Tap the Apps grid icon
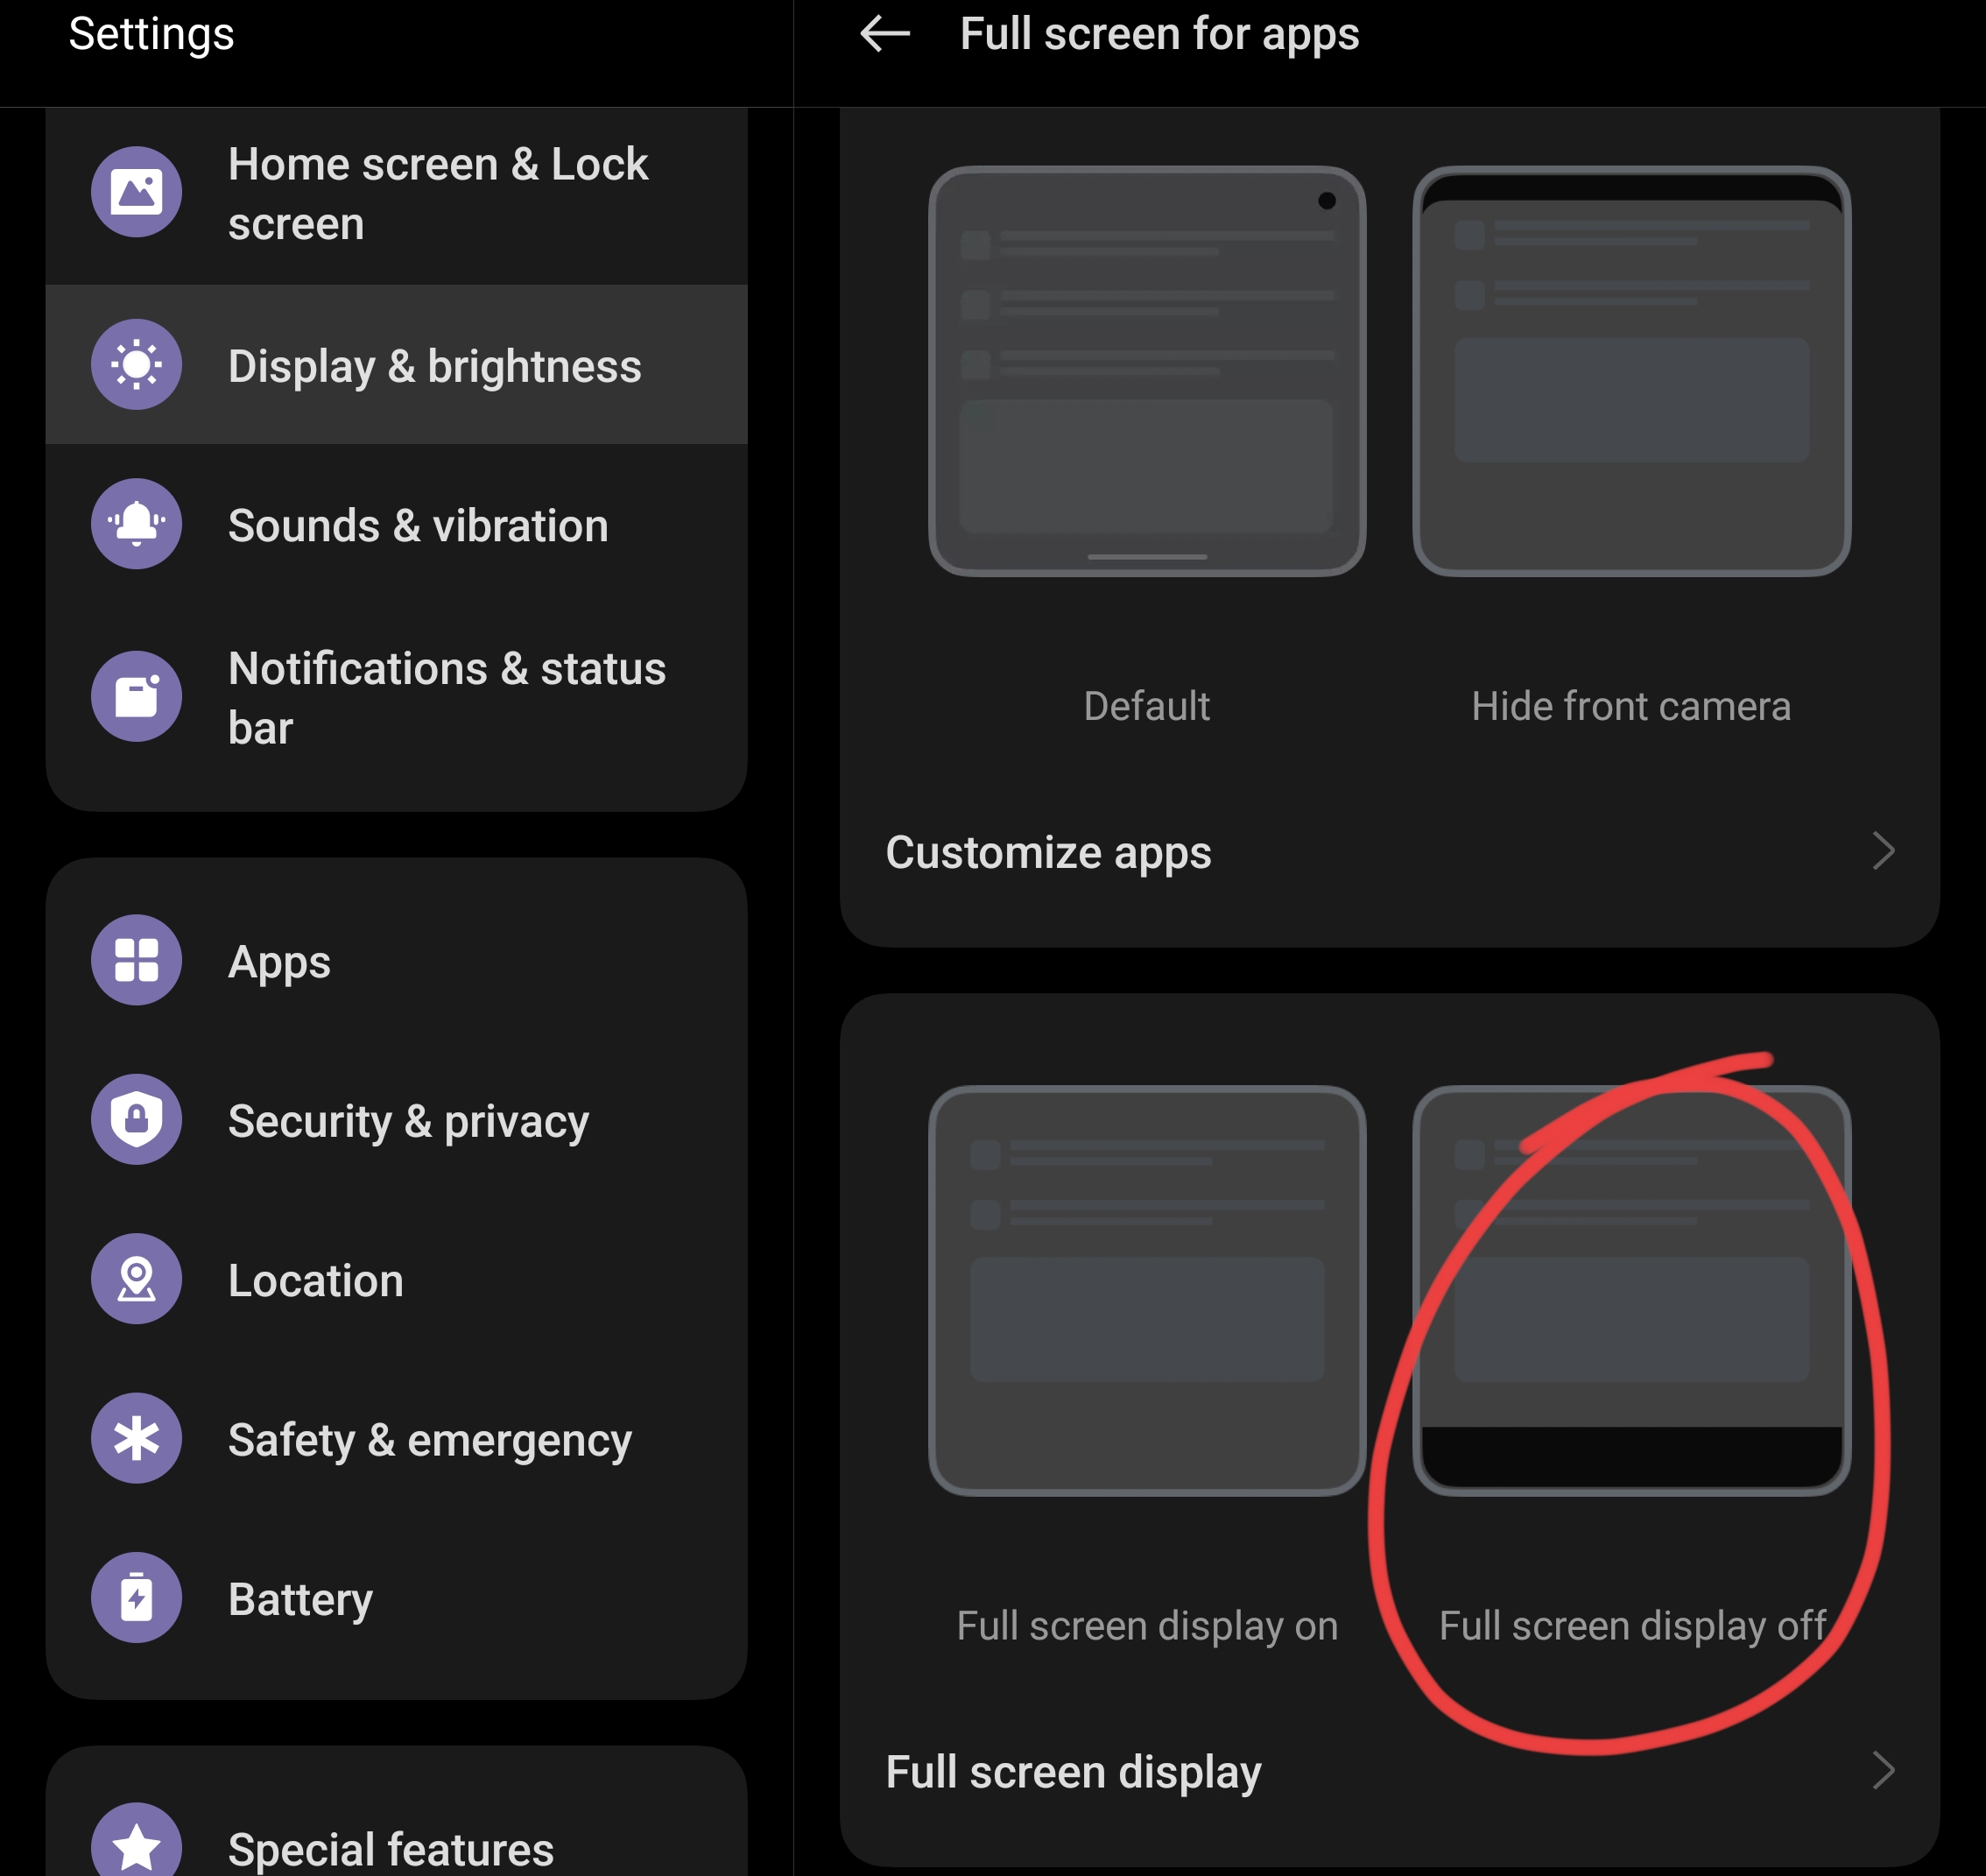This screenshot has width=1986, height=1876. coord(137,960)
